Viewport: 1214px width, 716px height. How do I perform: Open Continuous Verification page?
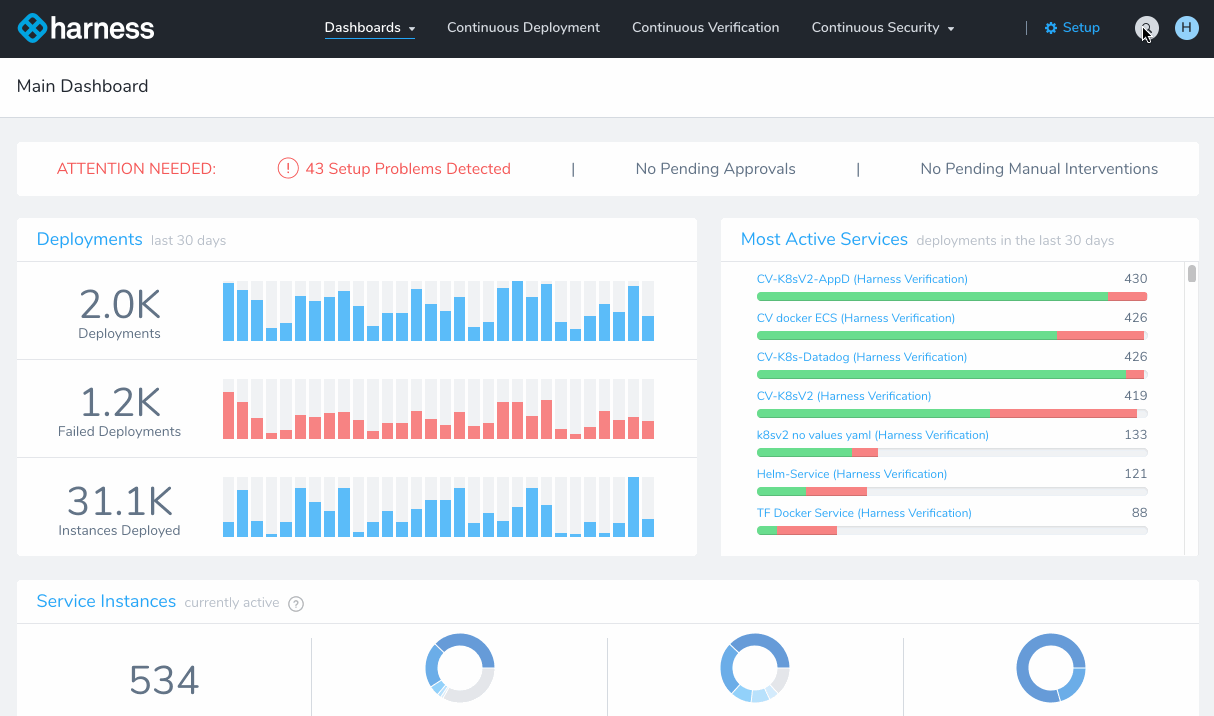705,28
